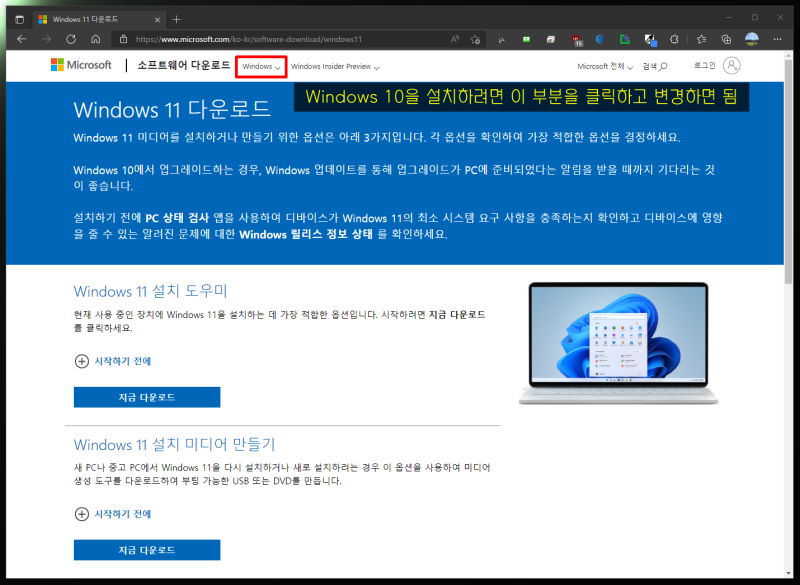This screenshot has width=800, height=585.
Task: Click the browser profile avatar
Action: [752, 39]
